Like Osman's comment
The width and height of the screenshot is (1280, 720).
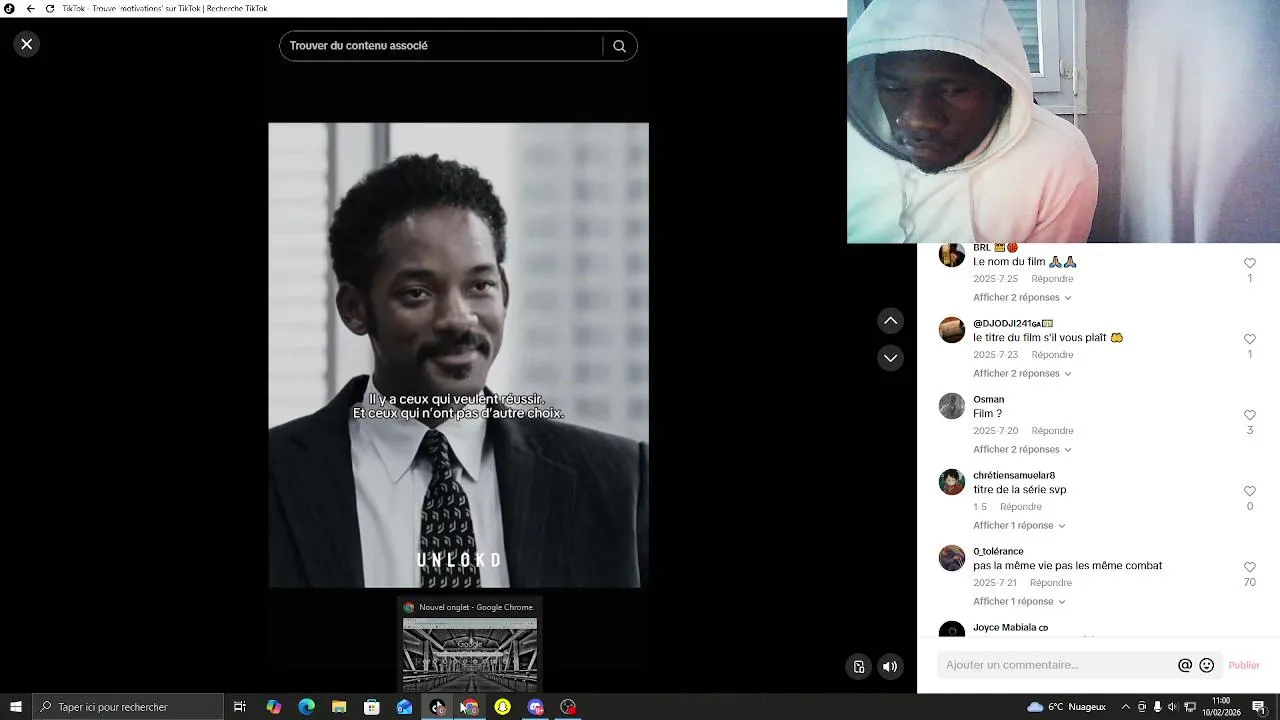pos(1249,416)
